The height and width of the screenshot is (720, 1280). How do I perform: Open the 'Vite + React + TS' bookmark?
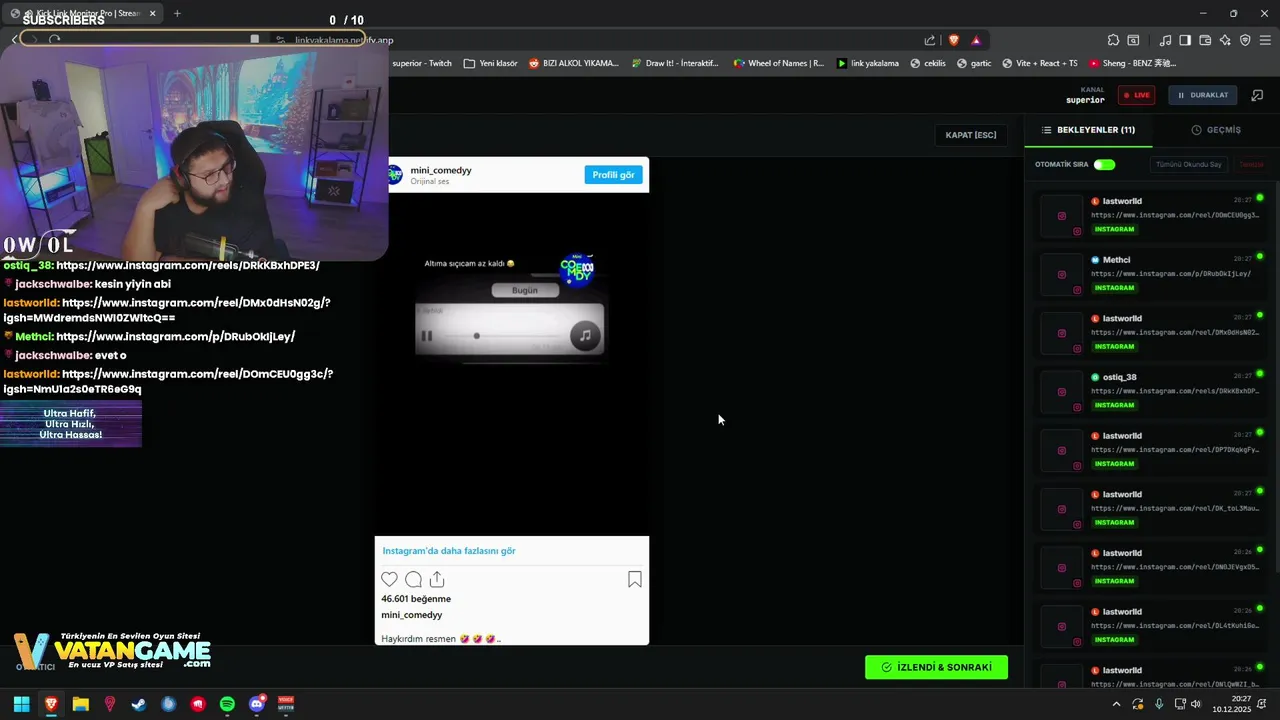[x=1039, y=63]
